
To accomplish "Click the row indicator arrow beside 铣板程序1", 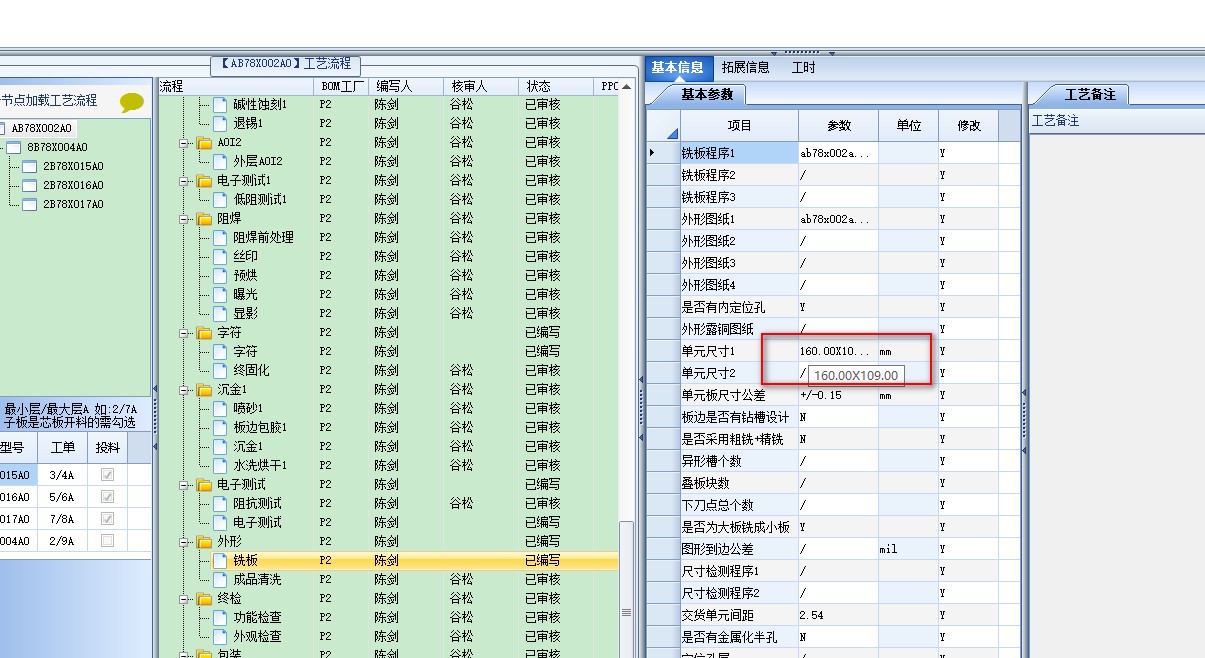I will [x=653, y=153].
